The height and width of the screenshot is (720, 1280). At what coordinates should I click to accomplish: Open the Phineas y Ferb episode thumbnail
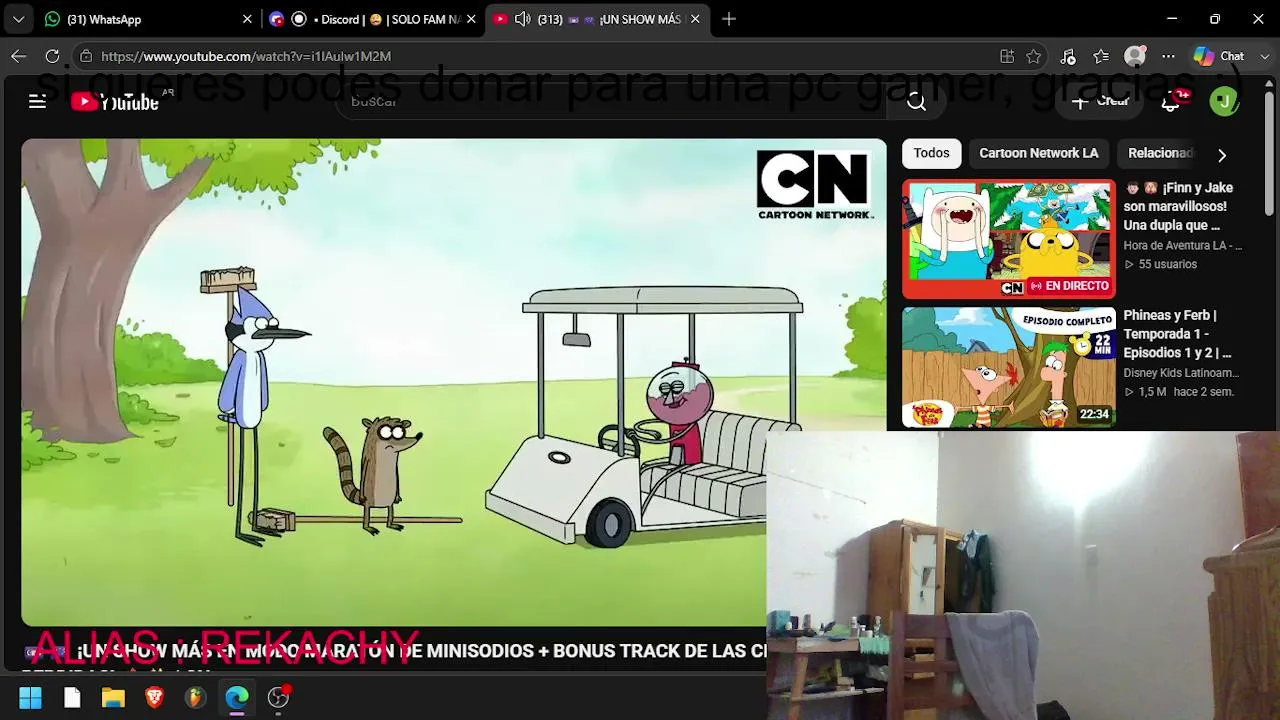(1008, 367)
